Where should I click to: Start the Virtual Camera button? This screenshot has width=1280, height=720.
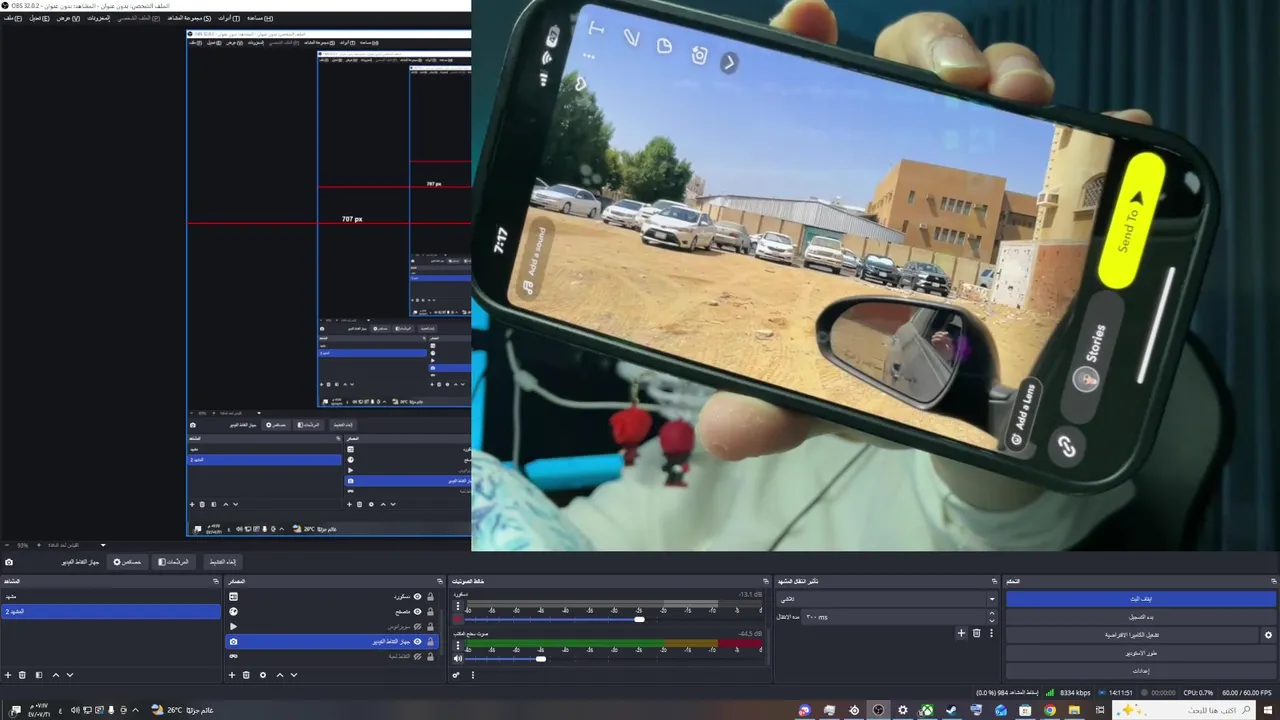1132,635
